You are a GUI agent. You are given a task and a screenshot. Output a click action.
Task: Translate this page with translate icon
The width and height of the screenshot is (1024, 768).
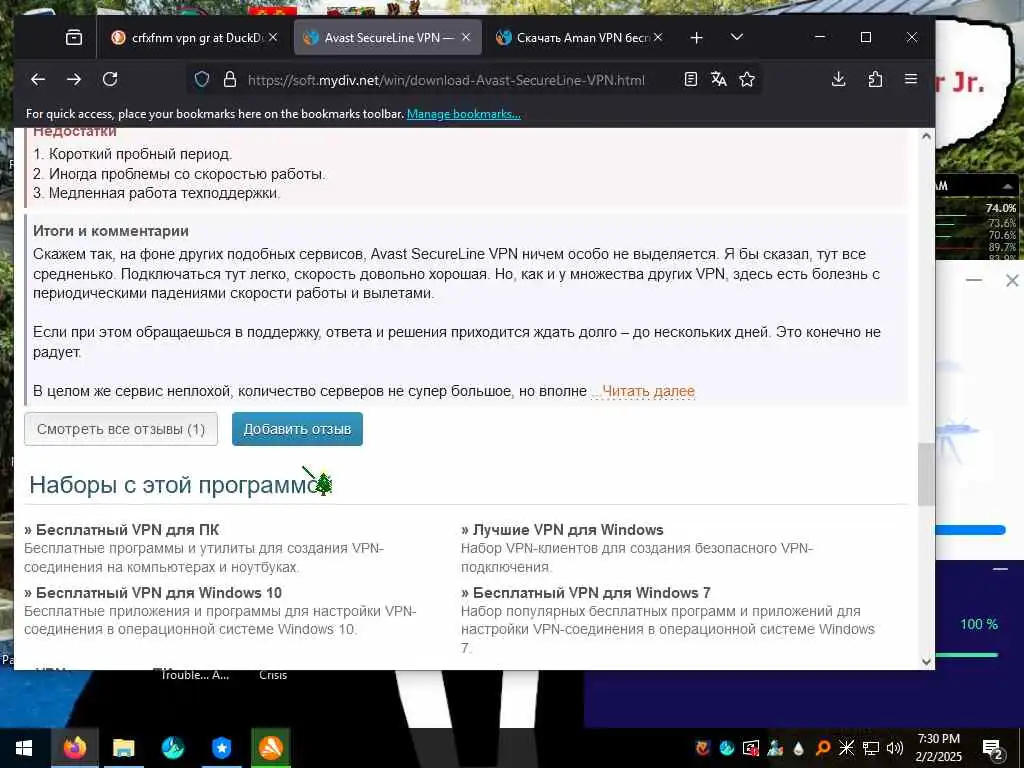coord(718,80)
